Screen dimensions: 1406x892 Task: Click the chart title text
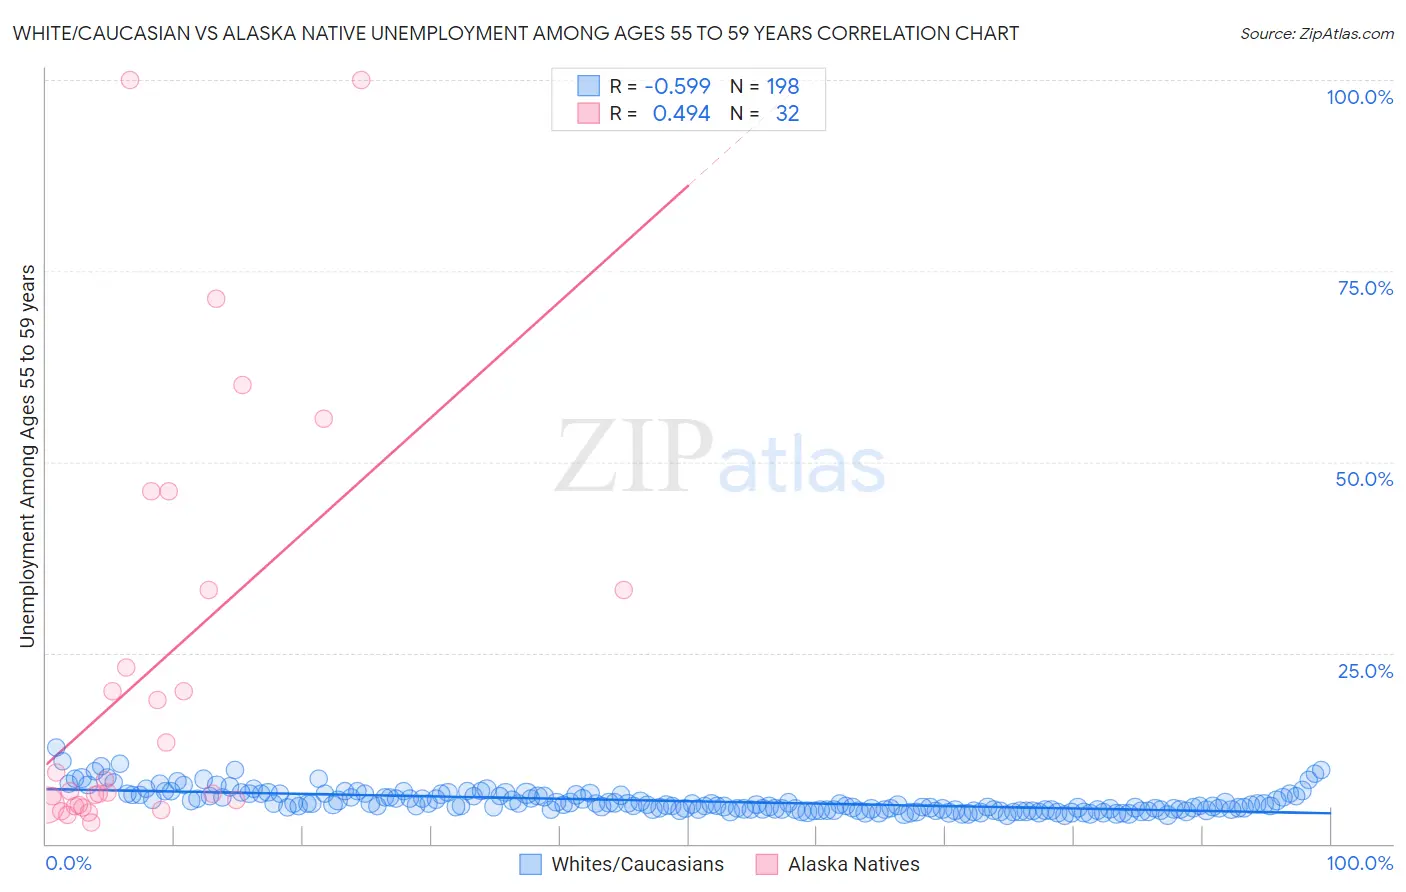[x=515, y=33]
